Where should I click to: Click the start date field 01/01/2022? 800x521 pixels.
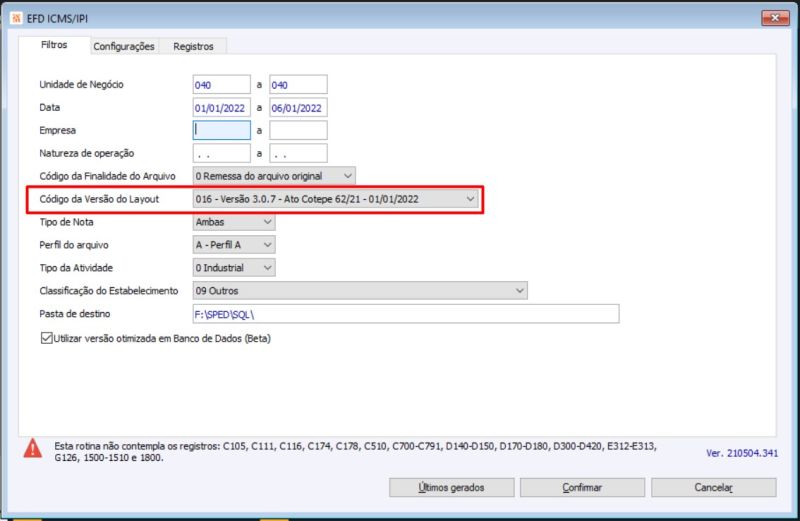click(x=221, y=108)
